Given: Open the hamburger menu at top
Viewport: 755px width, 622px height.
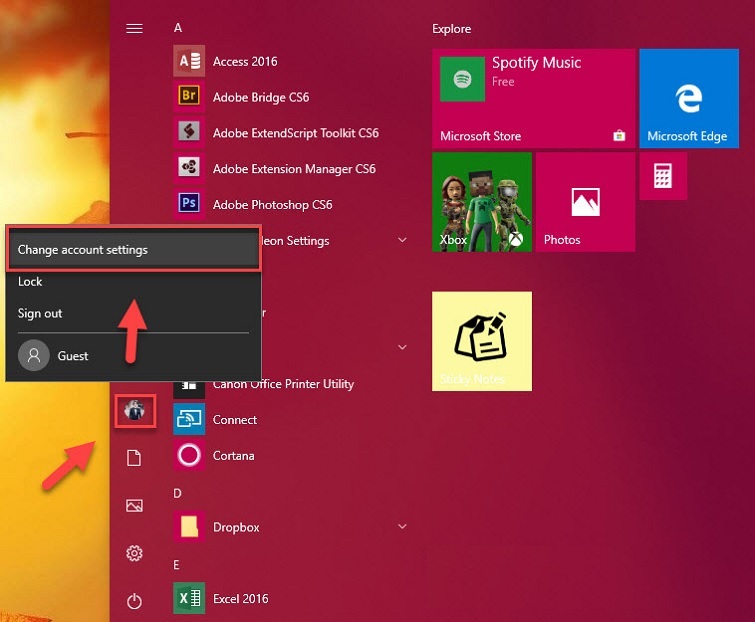Looking at the screenshot, I should [134, 29].
